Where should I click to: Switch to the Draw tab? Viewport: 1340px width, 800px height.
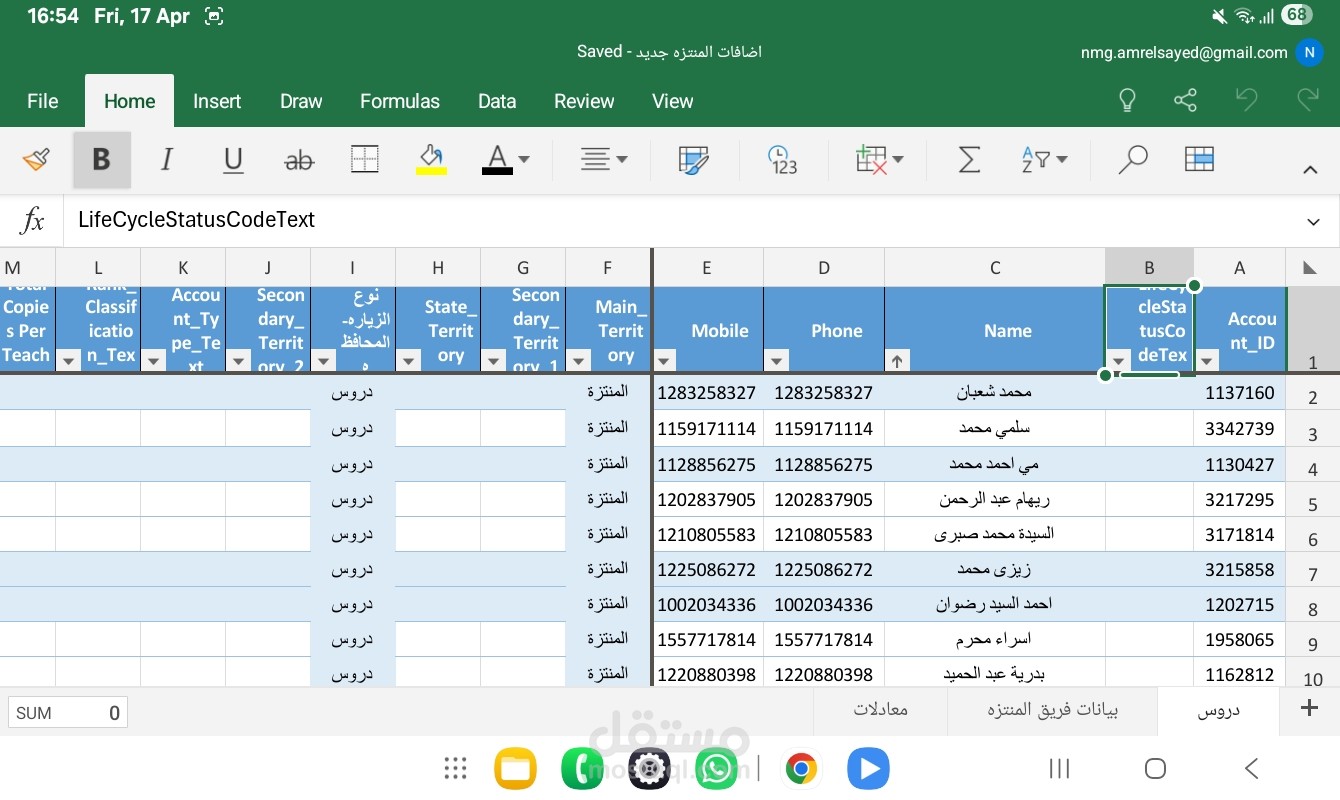click(301, 101)
